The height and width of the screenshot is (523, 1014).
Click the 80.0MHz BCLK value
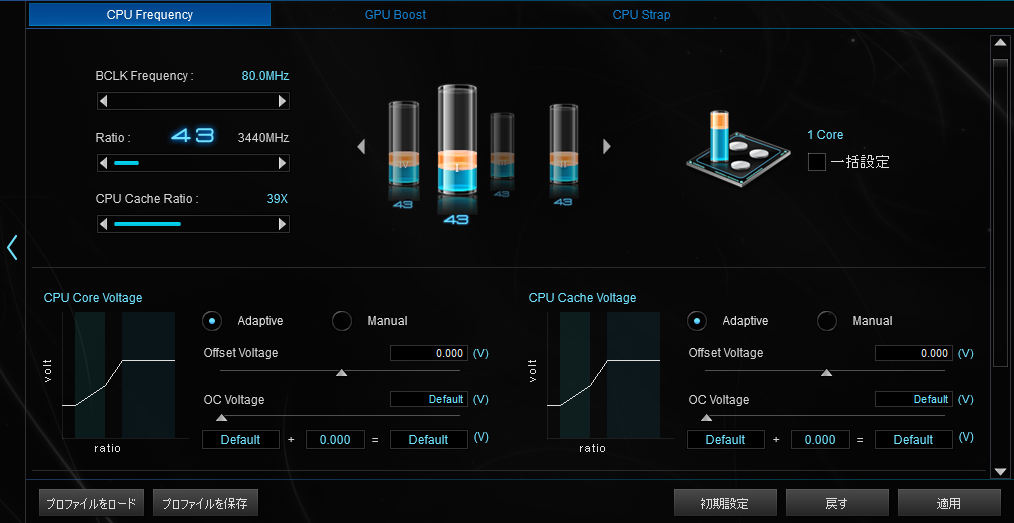pos(265,76)
